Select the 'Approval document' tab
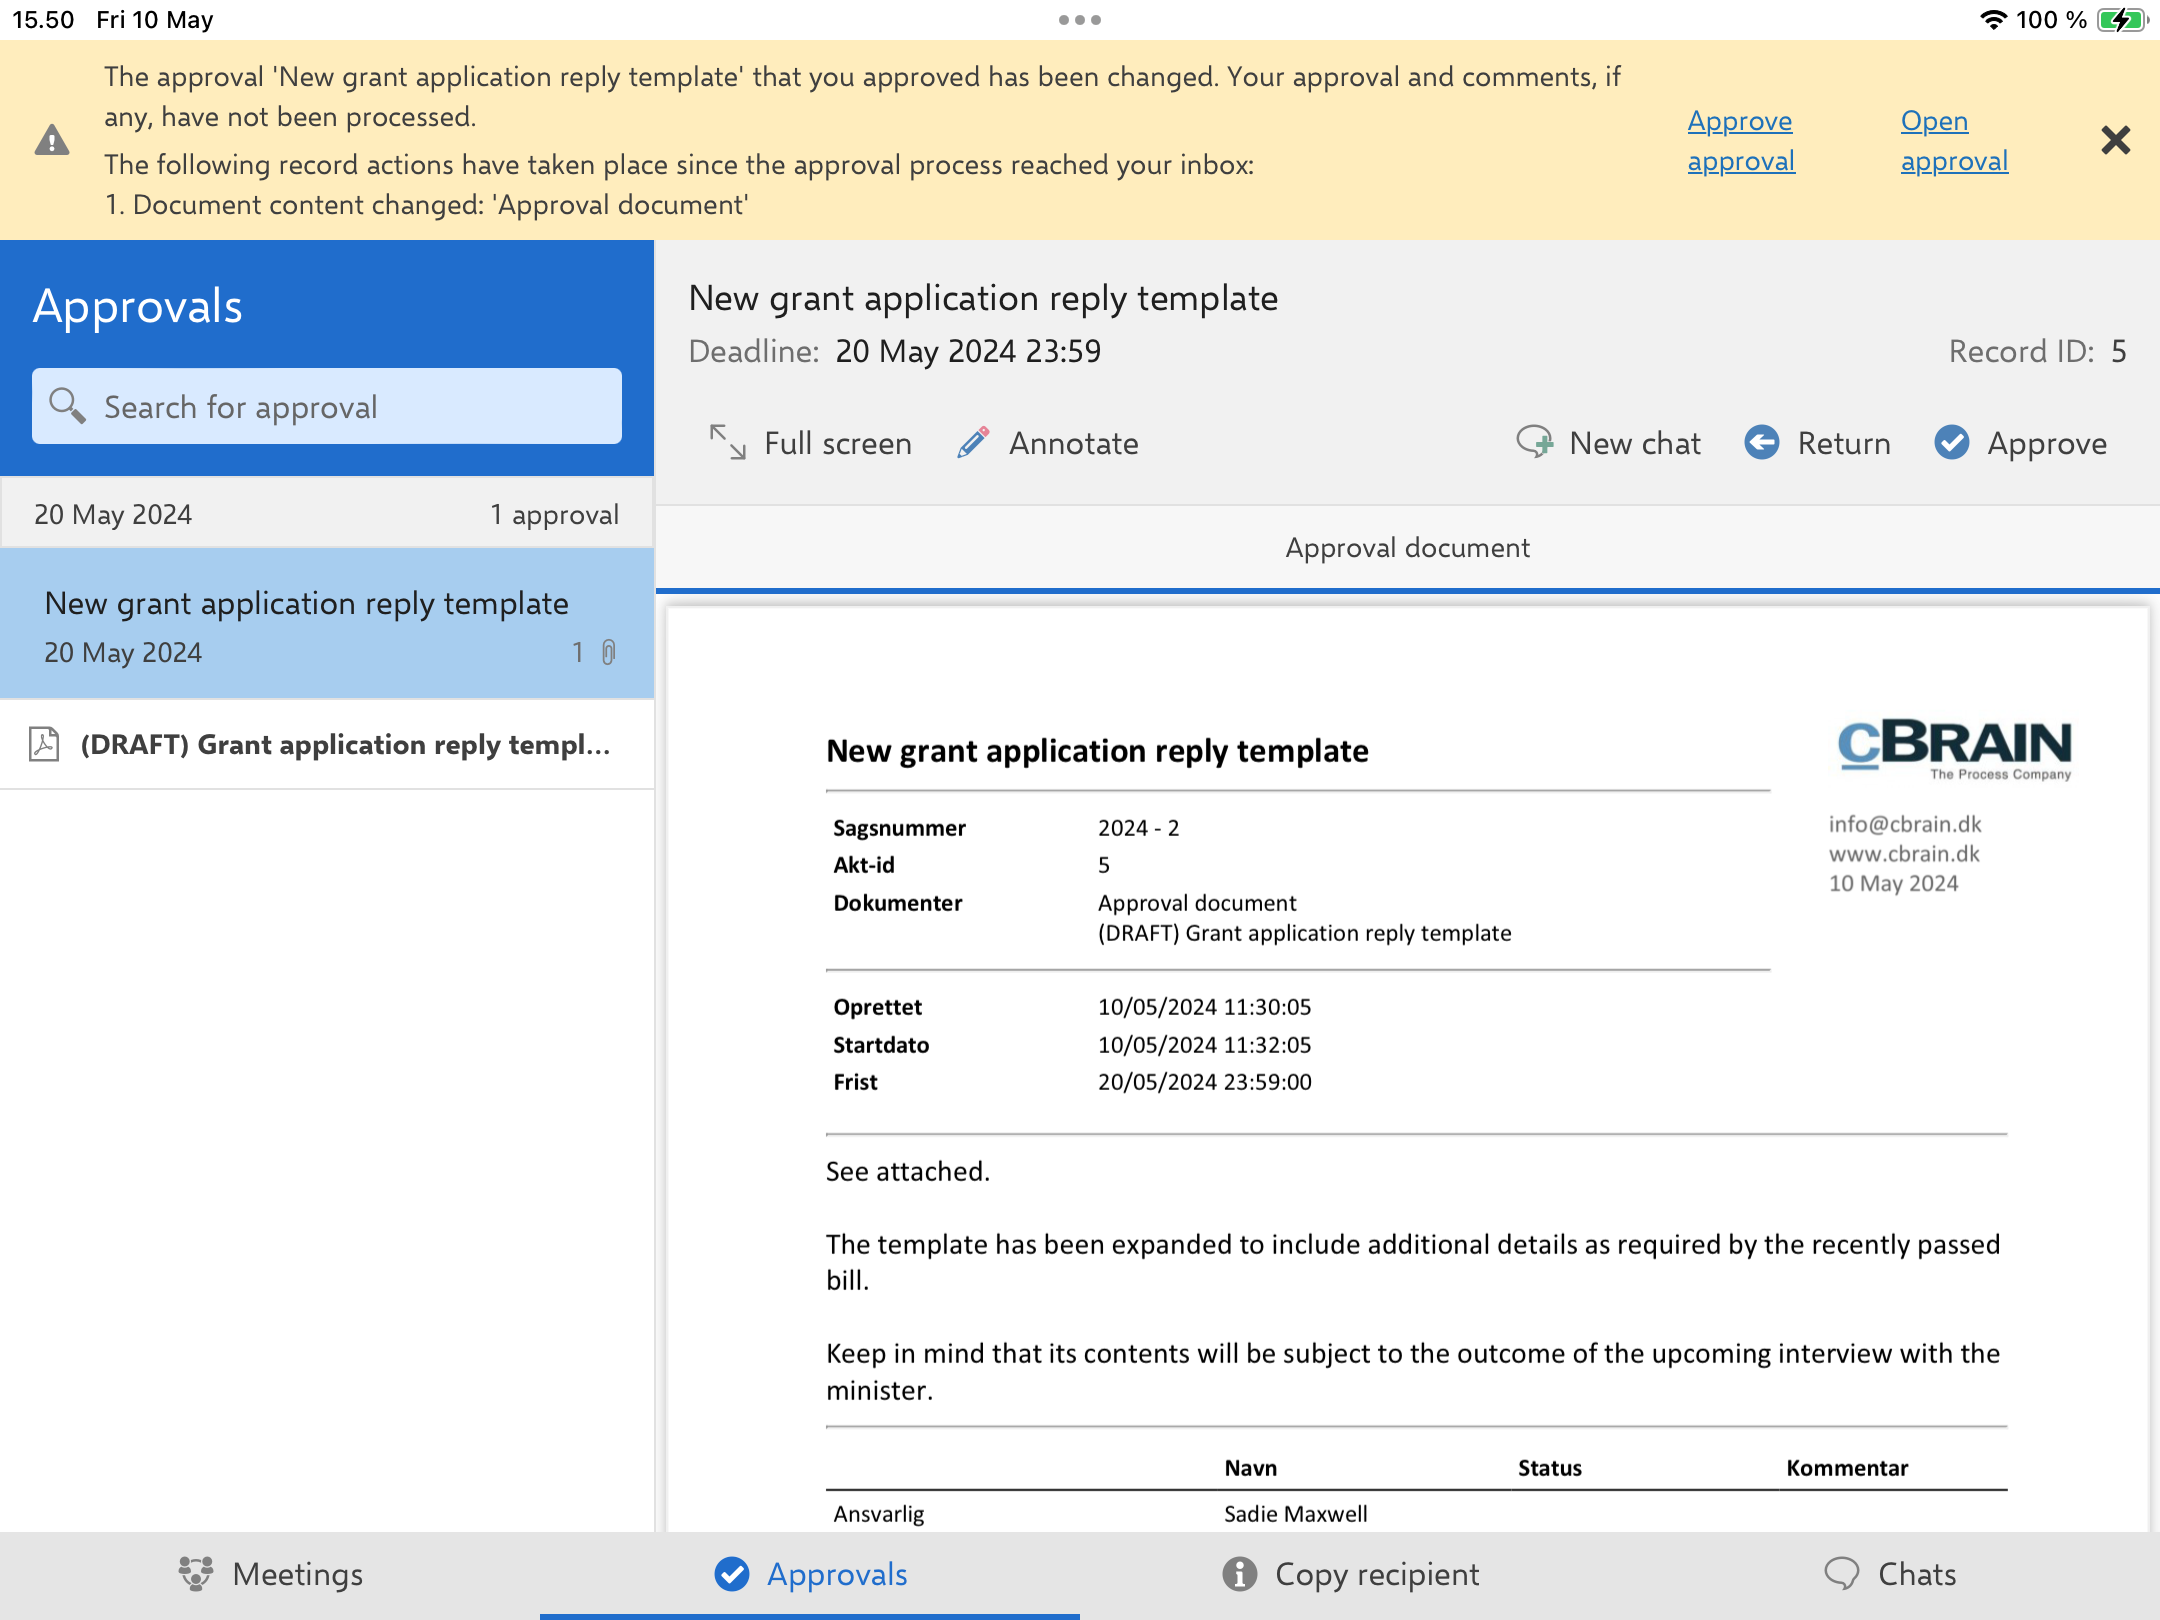 (x=1407, y=548)
